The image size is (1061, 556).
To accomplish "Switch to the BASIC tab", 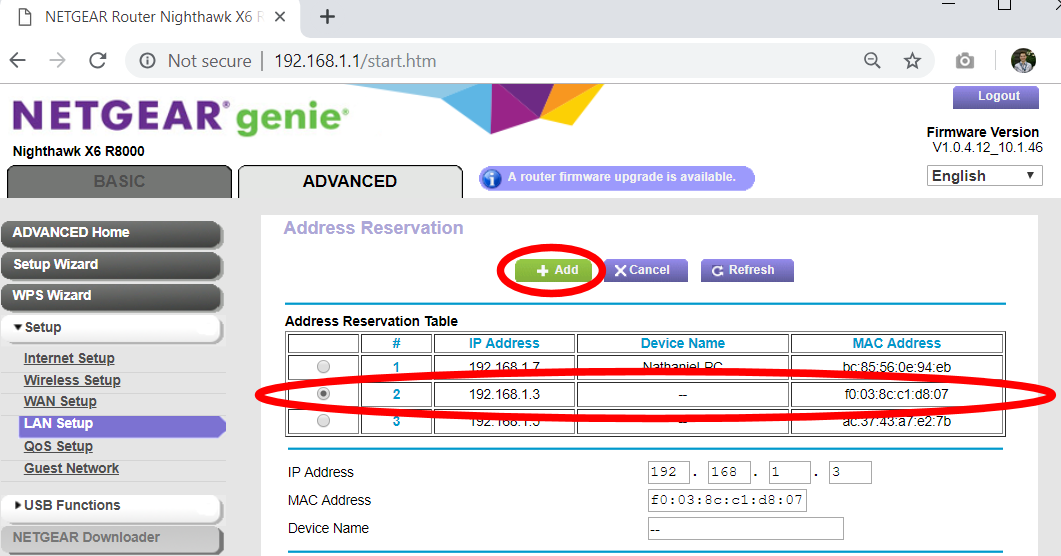I will click(x=119, y=181).
